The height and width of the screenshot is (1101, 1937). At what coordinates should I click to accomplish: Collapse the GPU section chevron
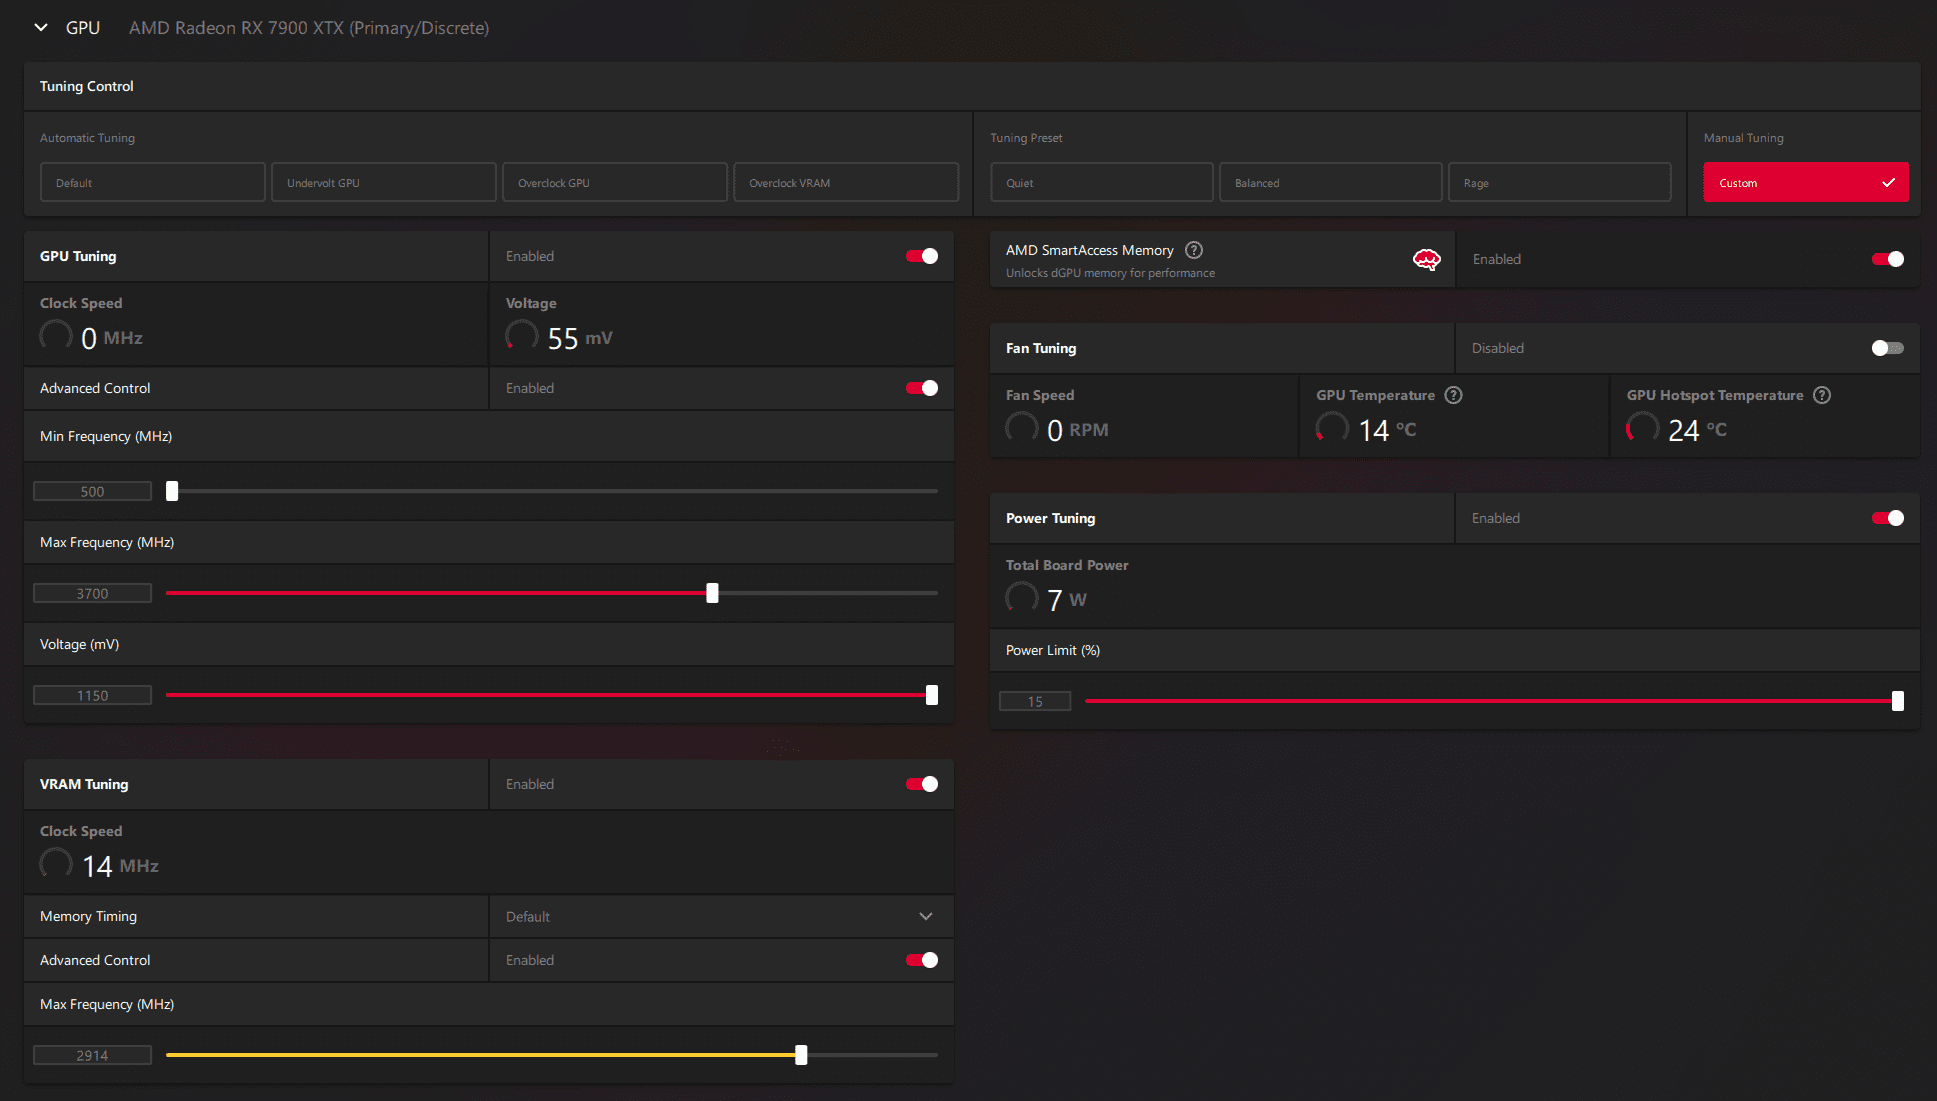[41, 28]
